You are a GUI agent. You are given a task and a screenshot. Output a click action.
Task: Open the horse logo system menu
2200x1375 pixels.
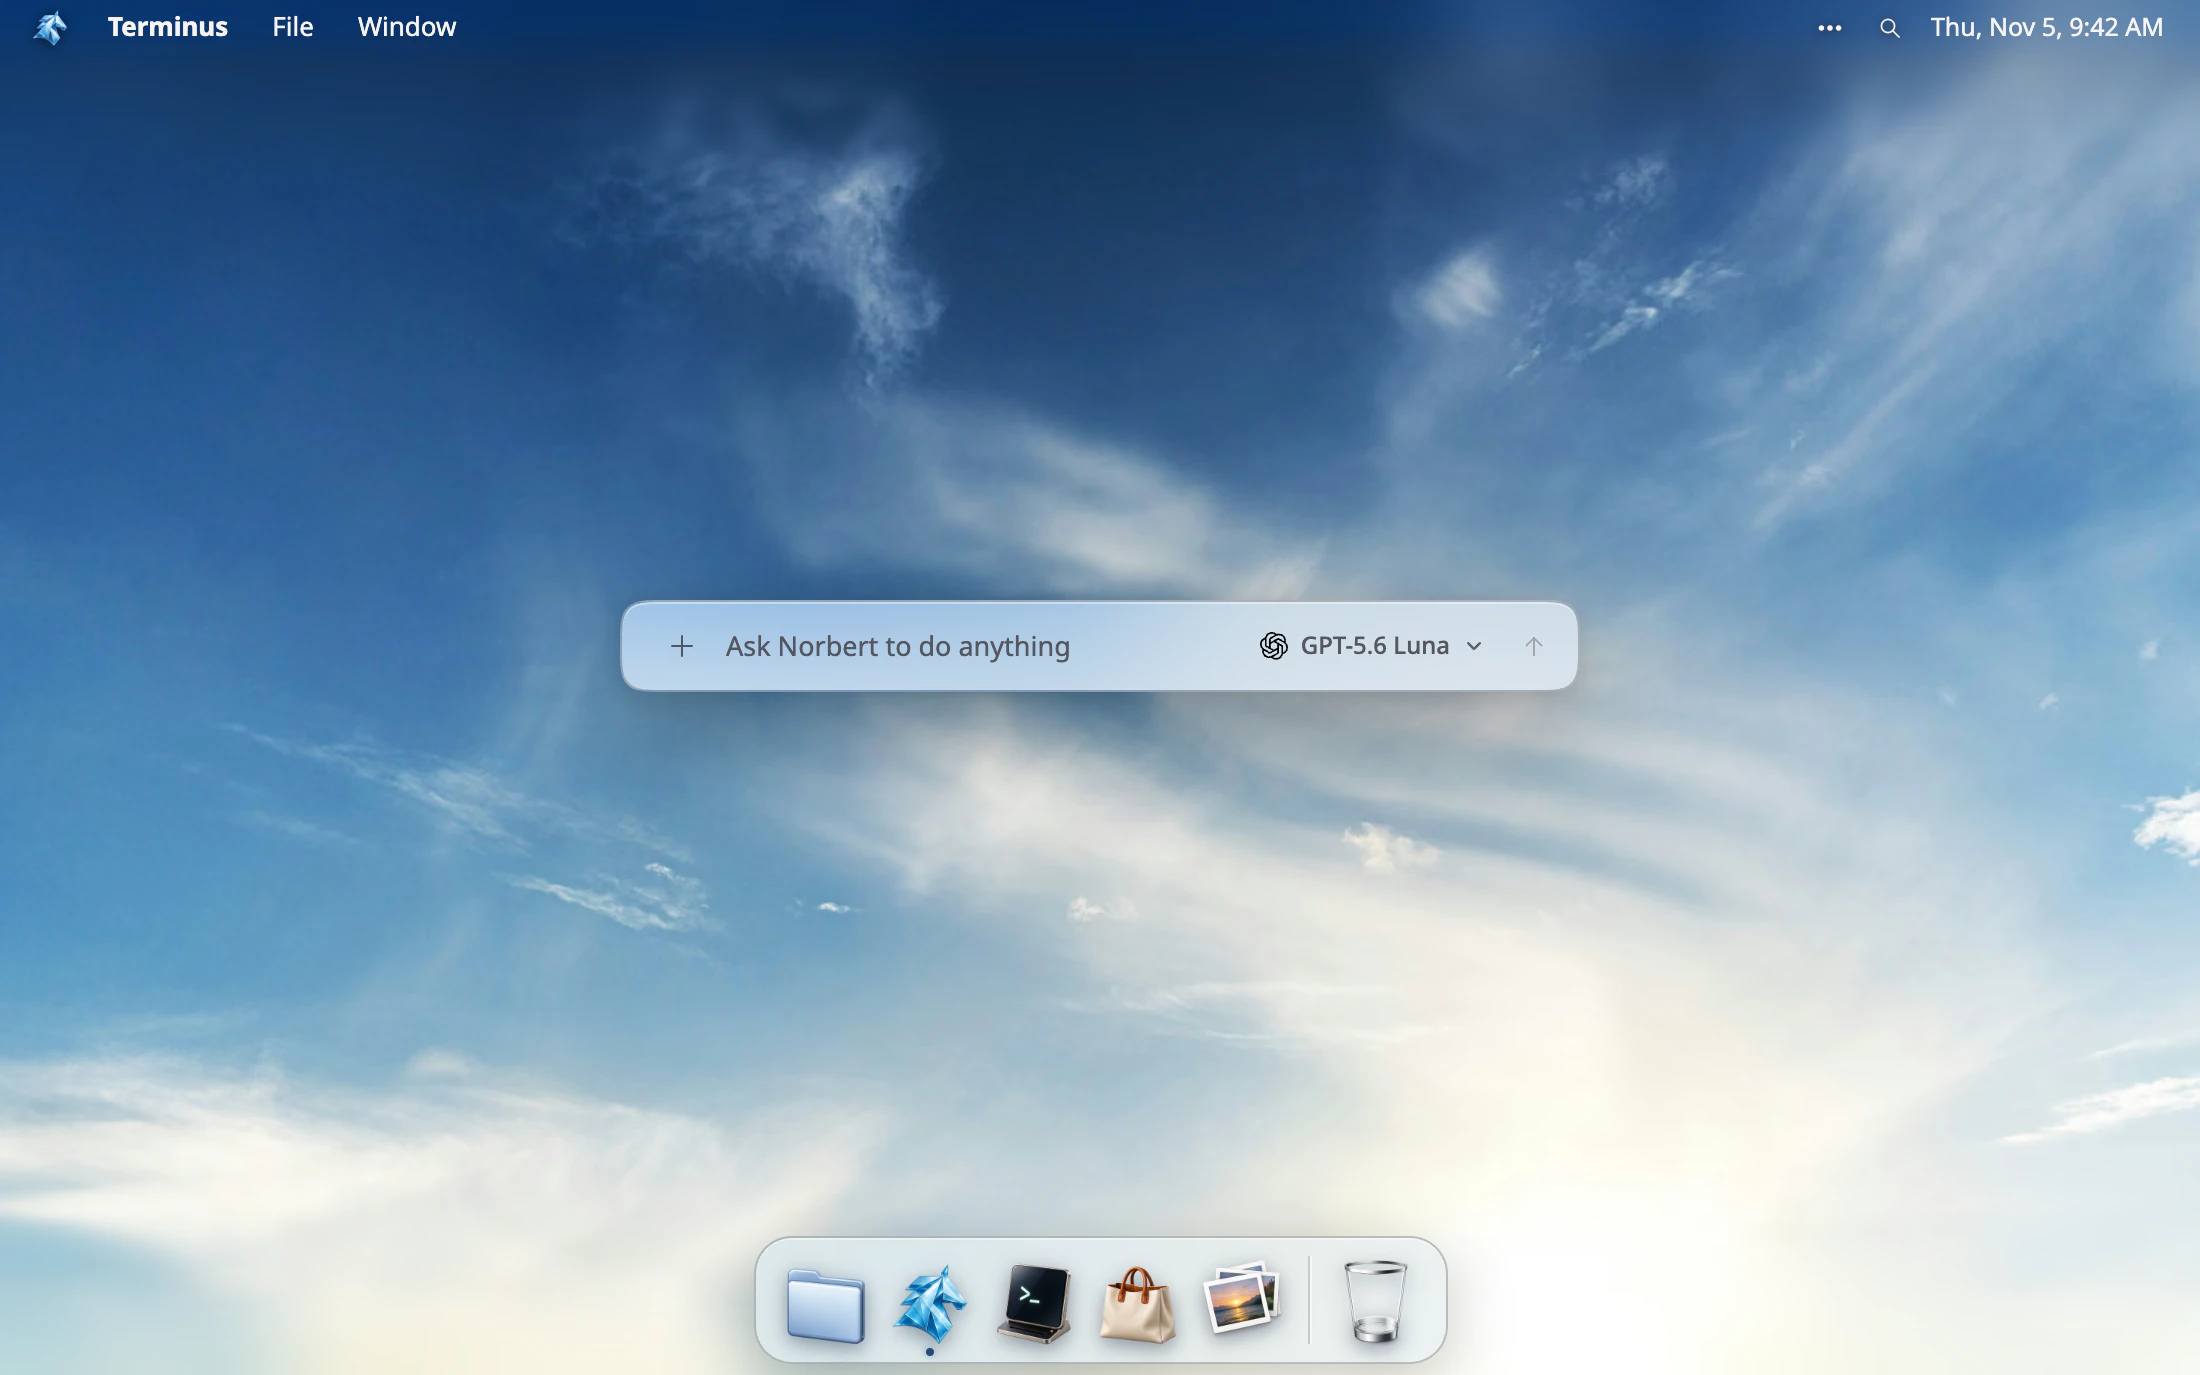point(50,27)
